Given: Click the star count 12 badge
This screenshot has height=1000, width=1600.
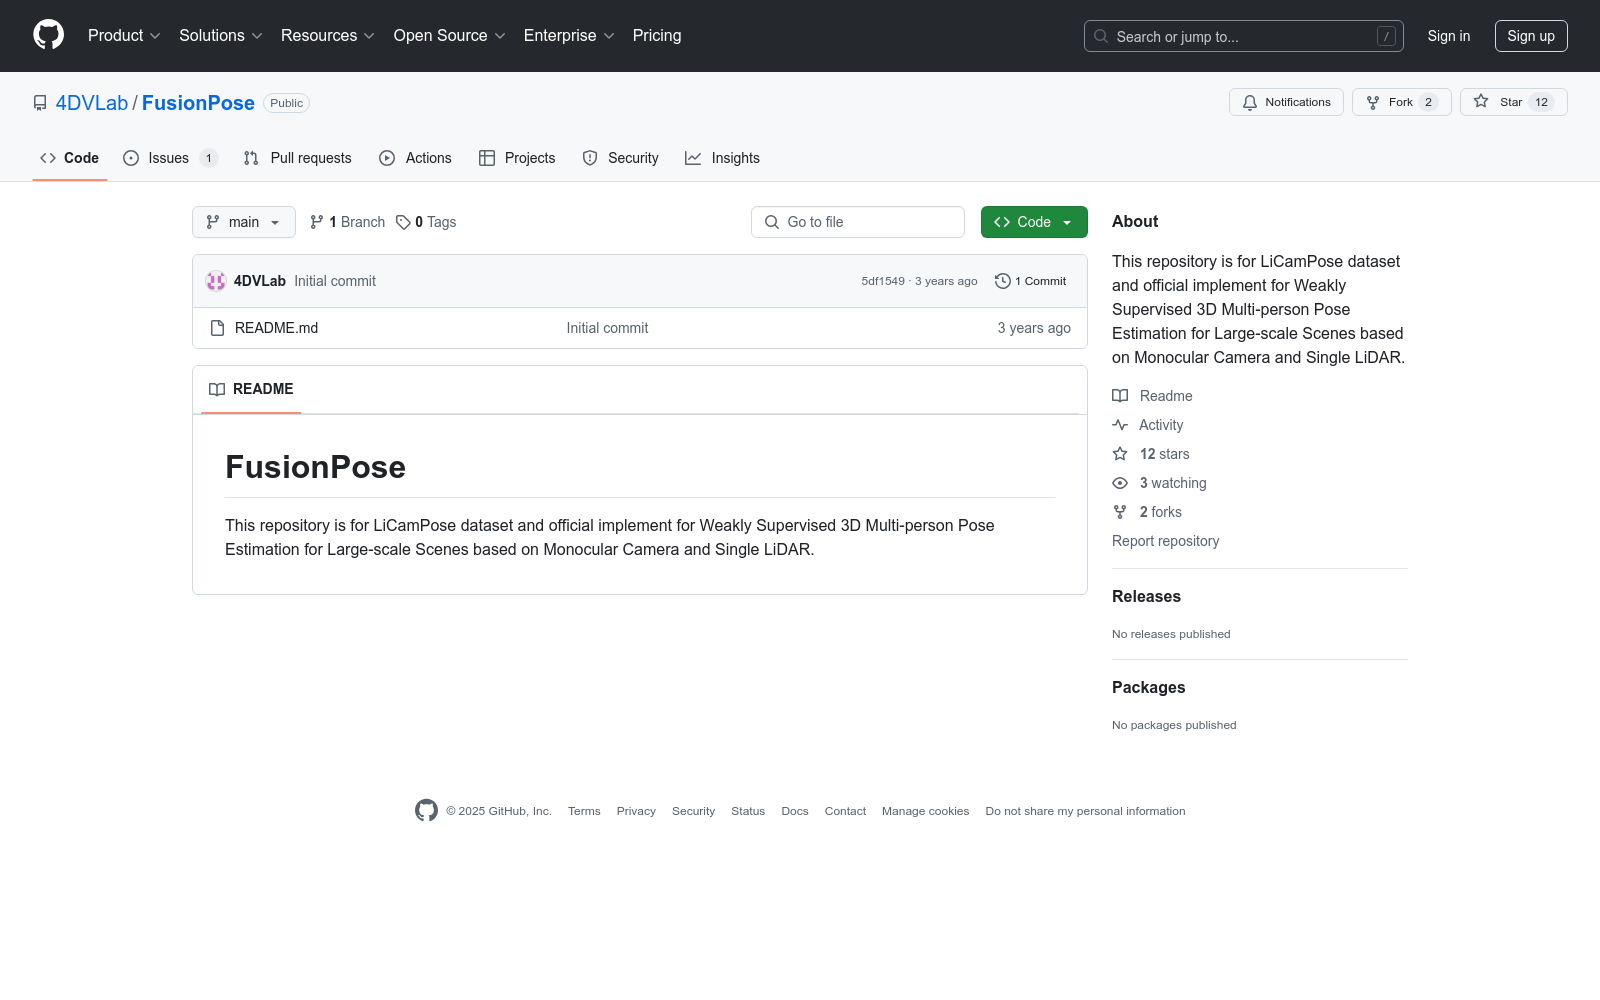Looking at the screenshot, I should coord(1541,102).
